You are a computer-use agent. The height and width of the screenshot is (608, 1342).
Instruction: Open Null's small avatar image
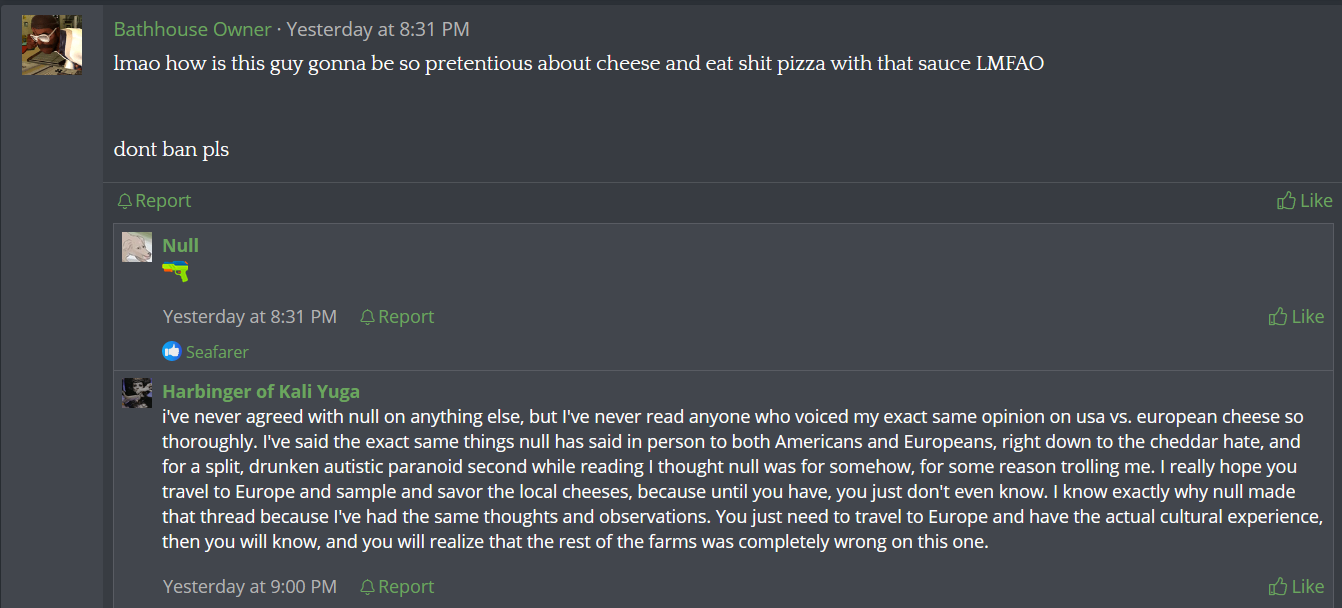pos(137,247)
